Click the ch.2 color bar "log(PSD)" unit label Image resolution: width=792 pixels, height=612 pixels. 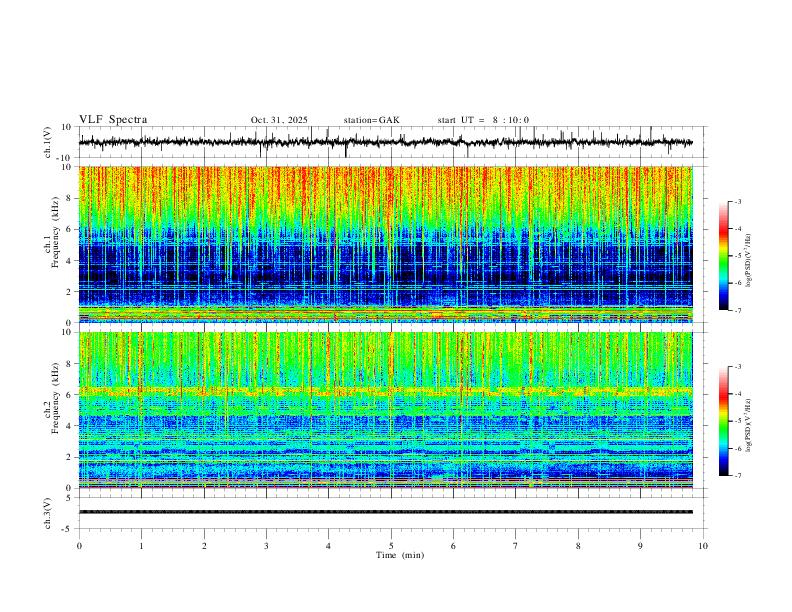[x=749, y=426]
